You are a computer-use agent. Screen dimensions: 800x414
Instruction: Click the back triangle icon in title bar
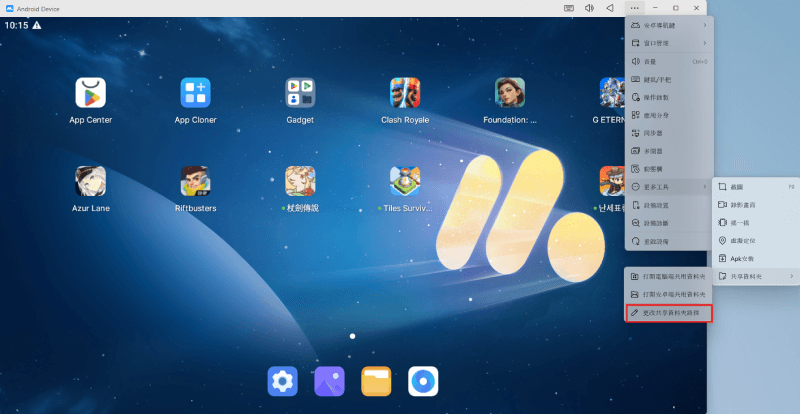click(610, 8)
